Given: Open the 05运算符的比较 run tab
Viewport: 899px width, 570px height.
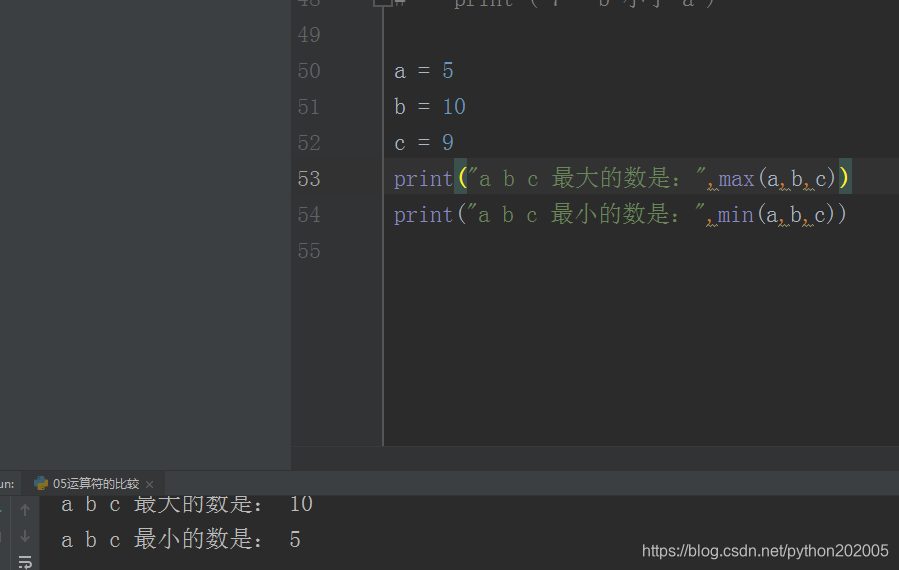Looking at the screenshot, I should (x=95, y=483).
